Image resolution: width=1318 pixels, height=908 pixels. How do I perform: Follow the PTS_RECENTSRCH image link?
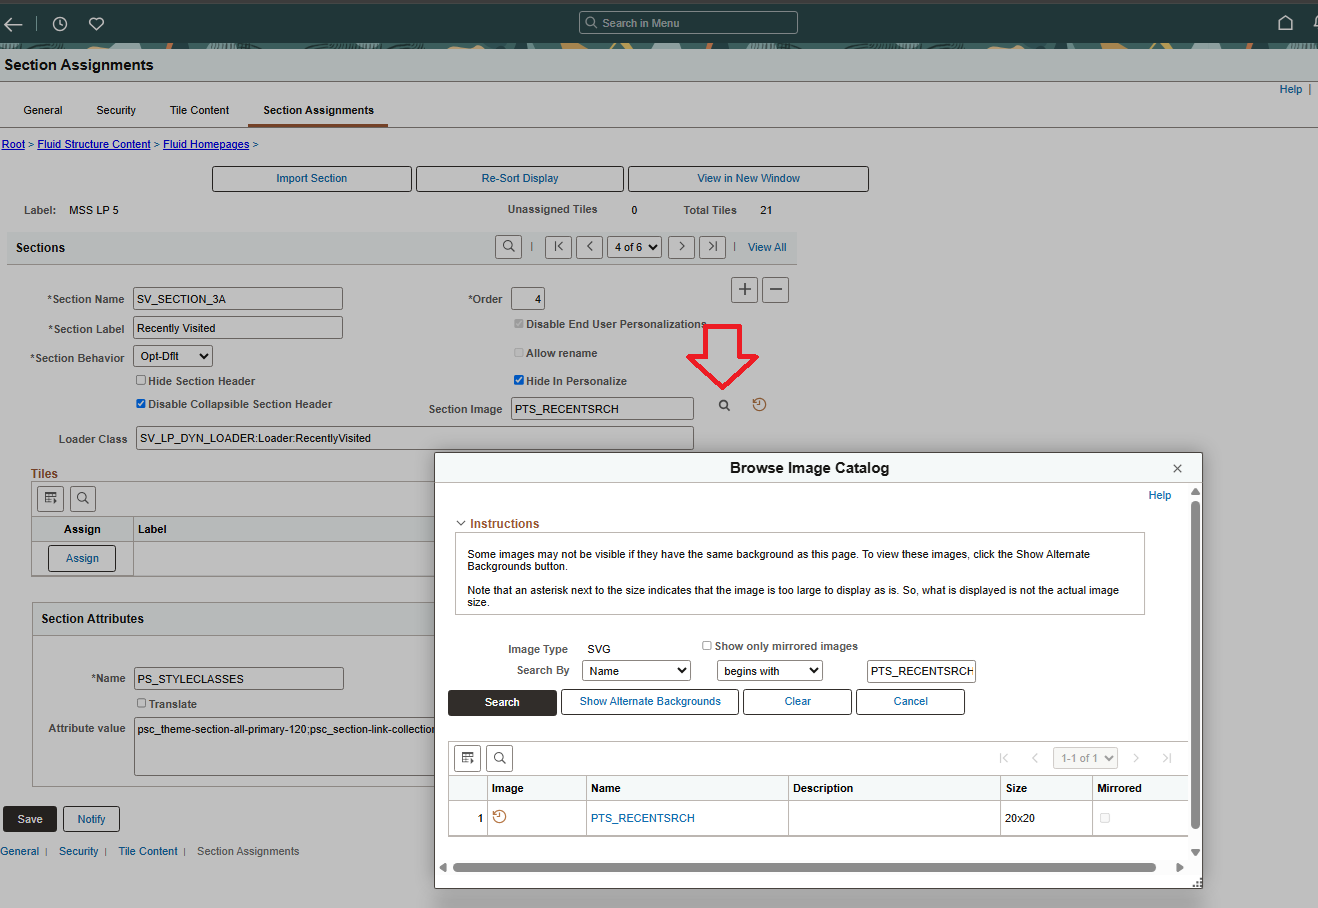642,817
